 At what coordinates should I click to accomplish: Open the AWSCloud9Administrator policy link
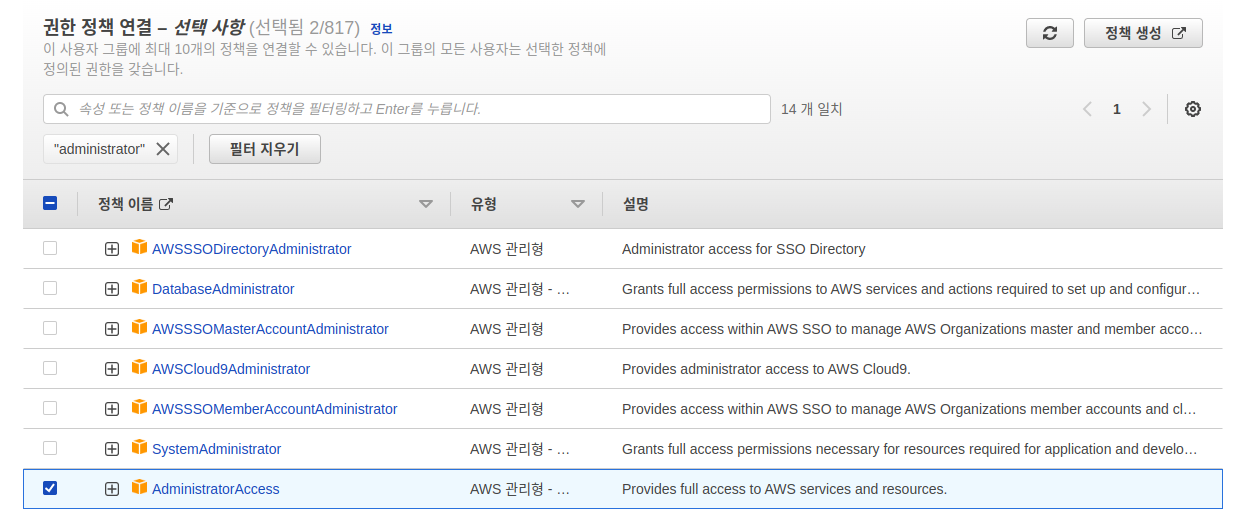(231, 369)
